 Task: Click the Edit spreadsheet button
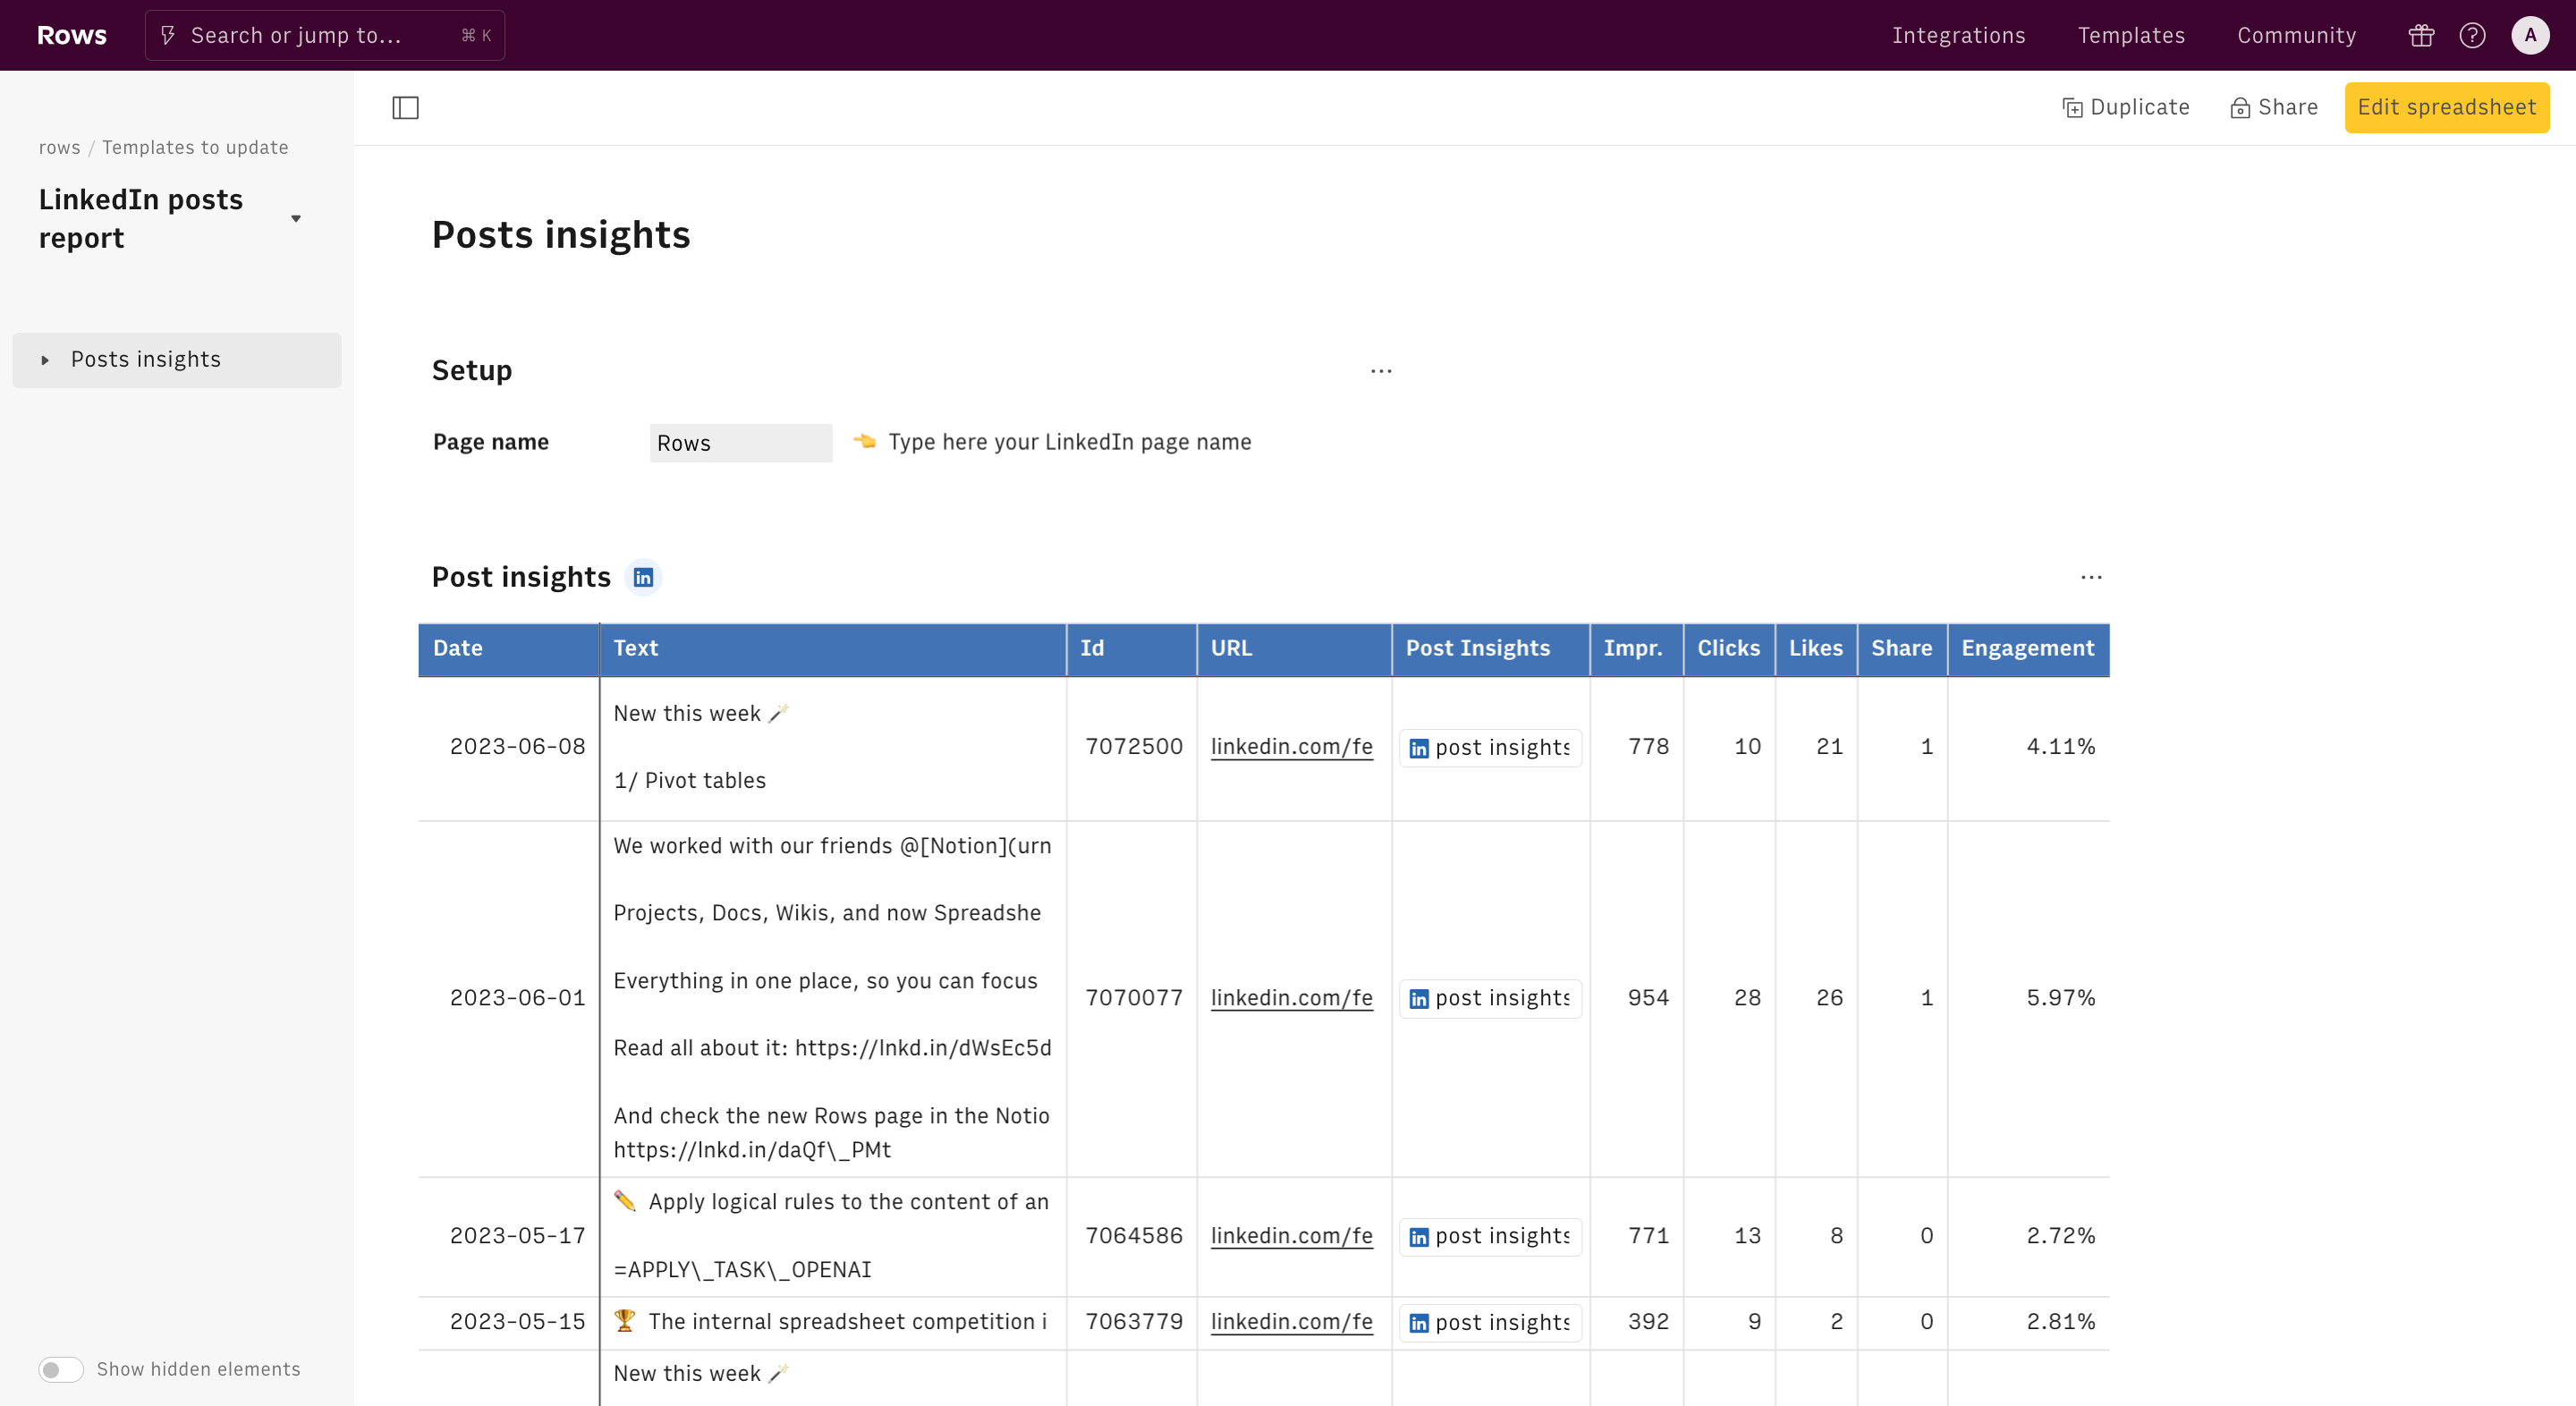click(x=2446, y=107)
